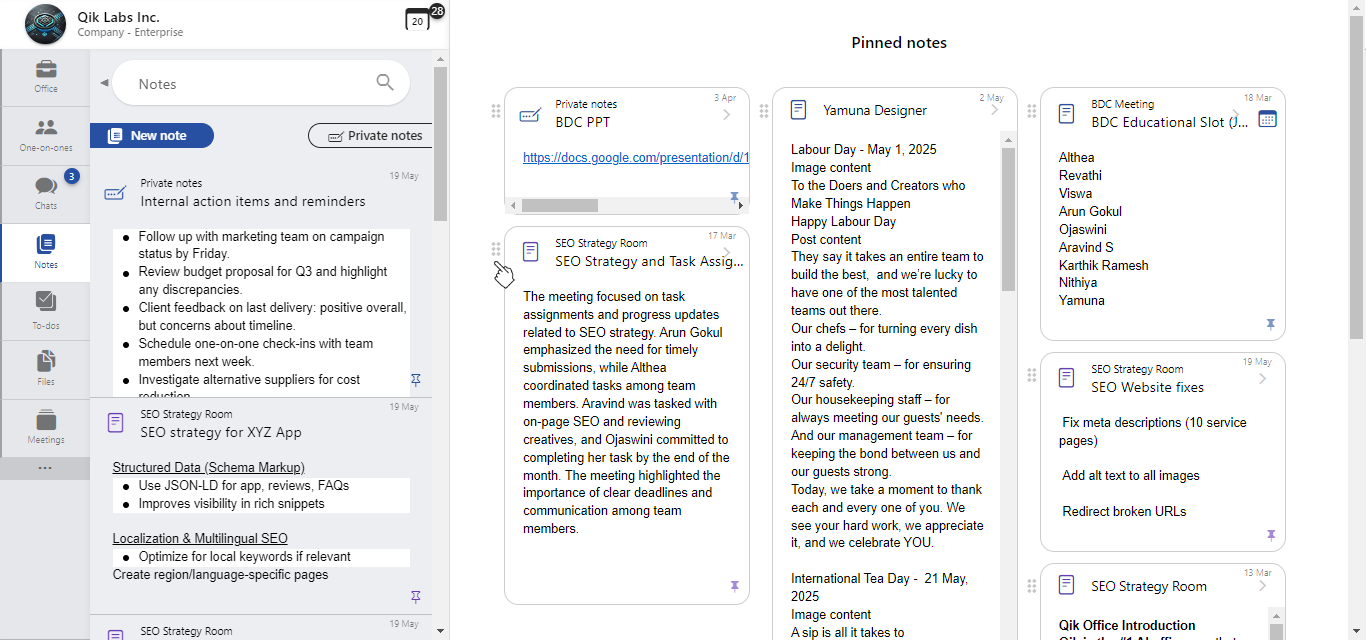
Task: Open Chats with 3 unread messages
Action: 46,192
